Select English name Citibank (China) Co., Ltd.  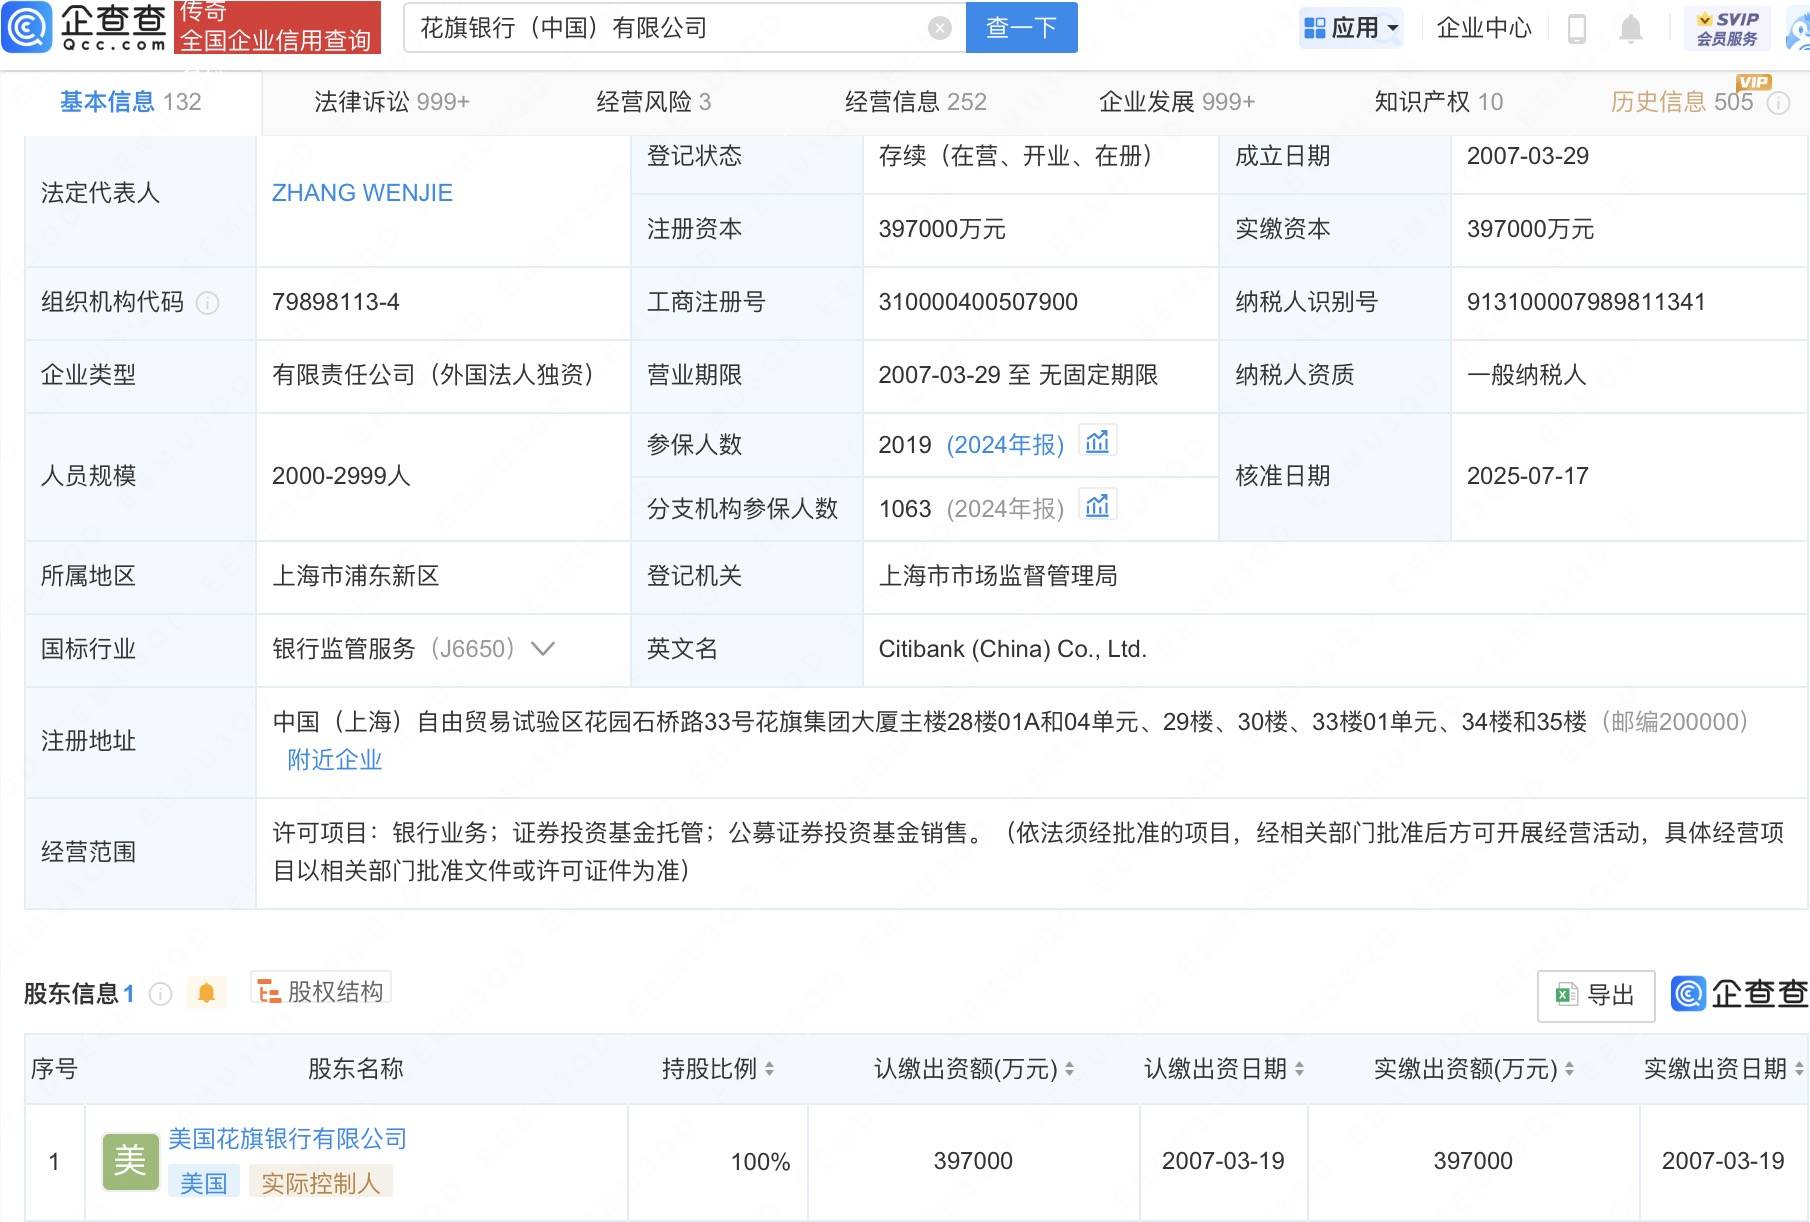click(x=1012, y=649)
